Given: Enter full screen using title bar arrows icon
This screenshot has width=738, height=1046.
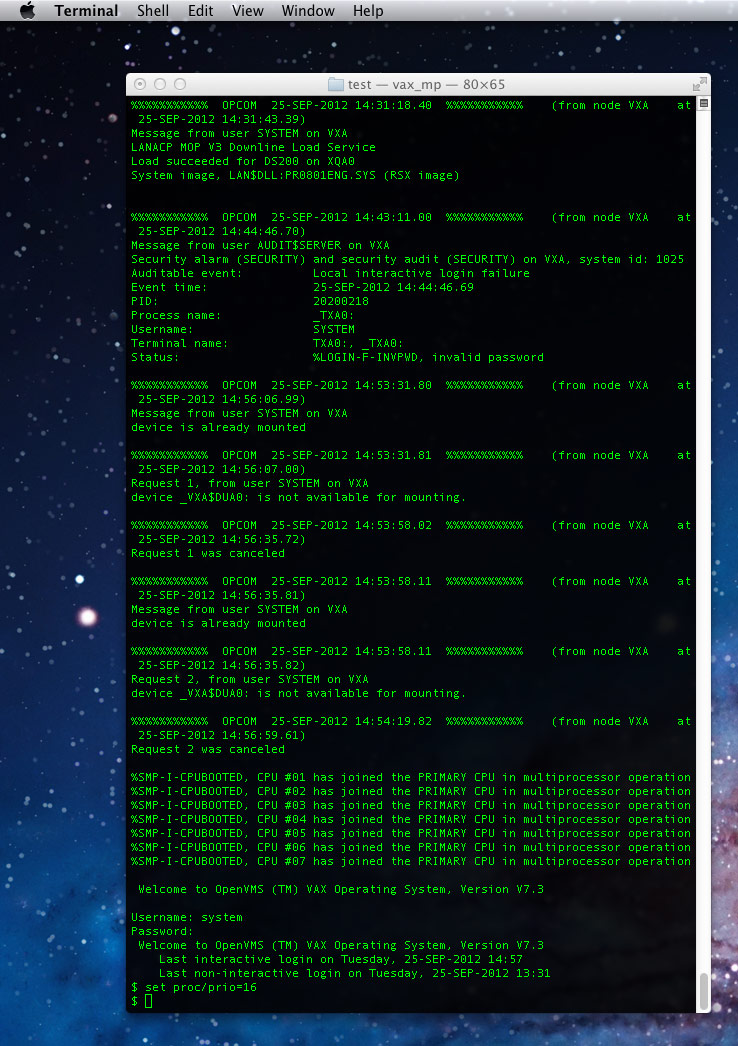Looking at the screenshot, I should (697, 85).
